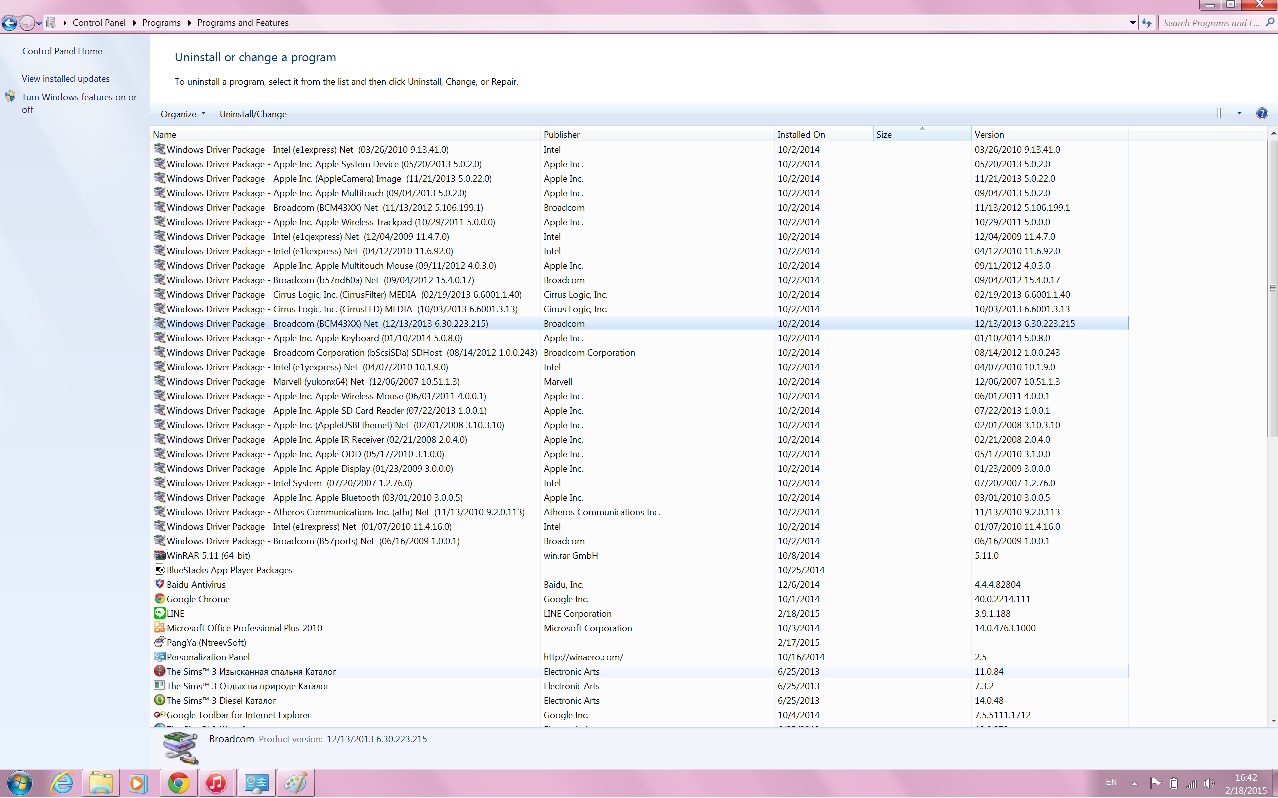This screenshot has width=1278, height=798.
Task: Sort the list by the Publisher column
Action: [x=657, y=134]
